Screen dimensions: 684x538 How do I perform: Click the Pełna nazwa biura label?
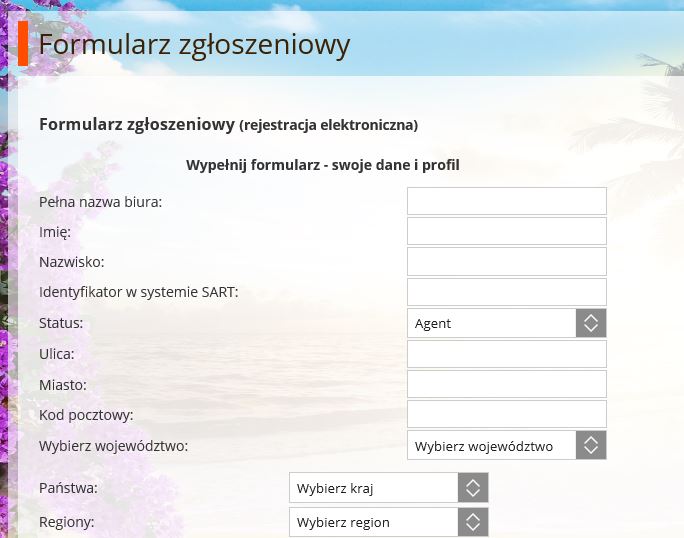coord(100,202)
